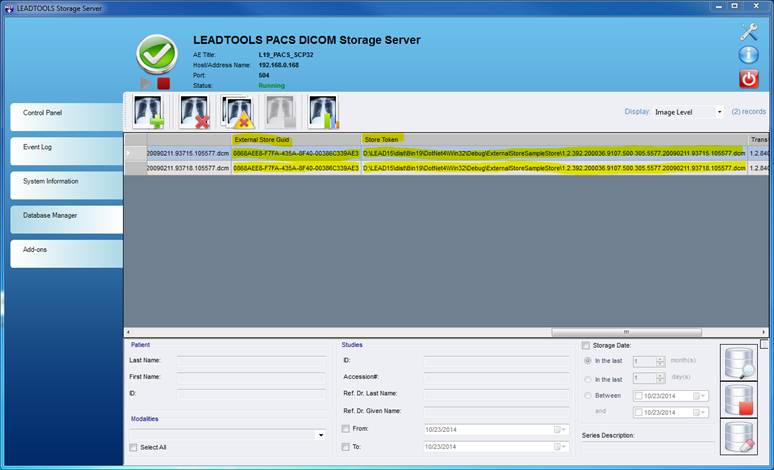
Task: Open the Between start date picker
Action: coord(699,396)
